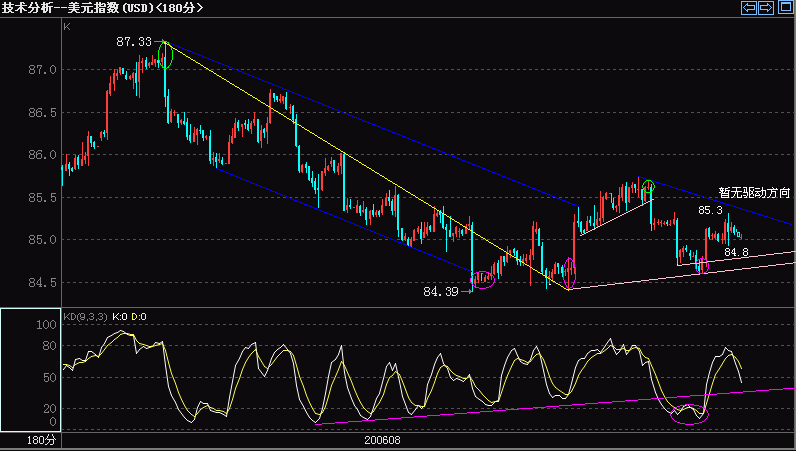Click the 85.3 resistance annotation
Image resolution: width=796 pixels, height=451 pixels.
pyautogui.click(x=710, y=210)
